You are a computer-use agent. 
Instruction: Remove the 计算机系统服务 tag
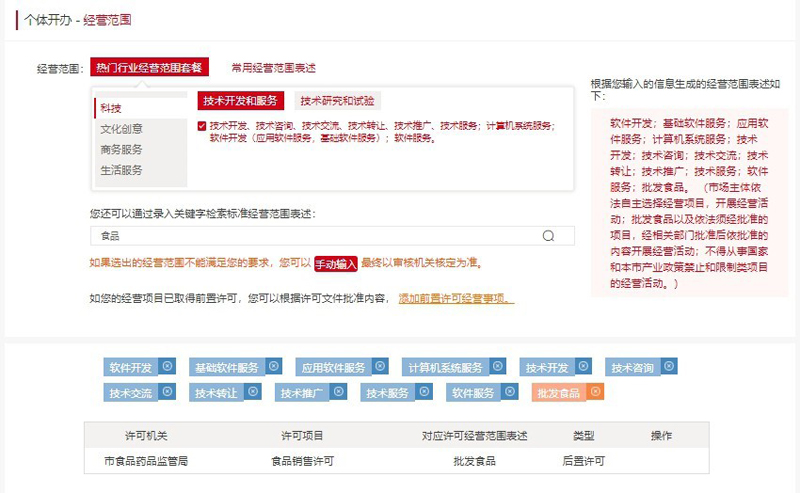point(497,366)
